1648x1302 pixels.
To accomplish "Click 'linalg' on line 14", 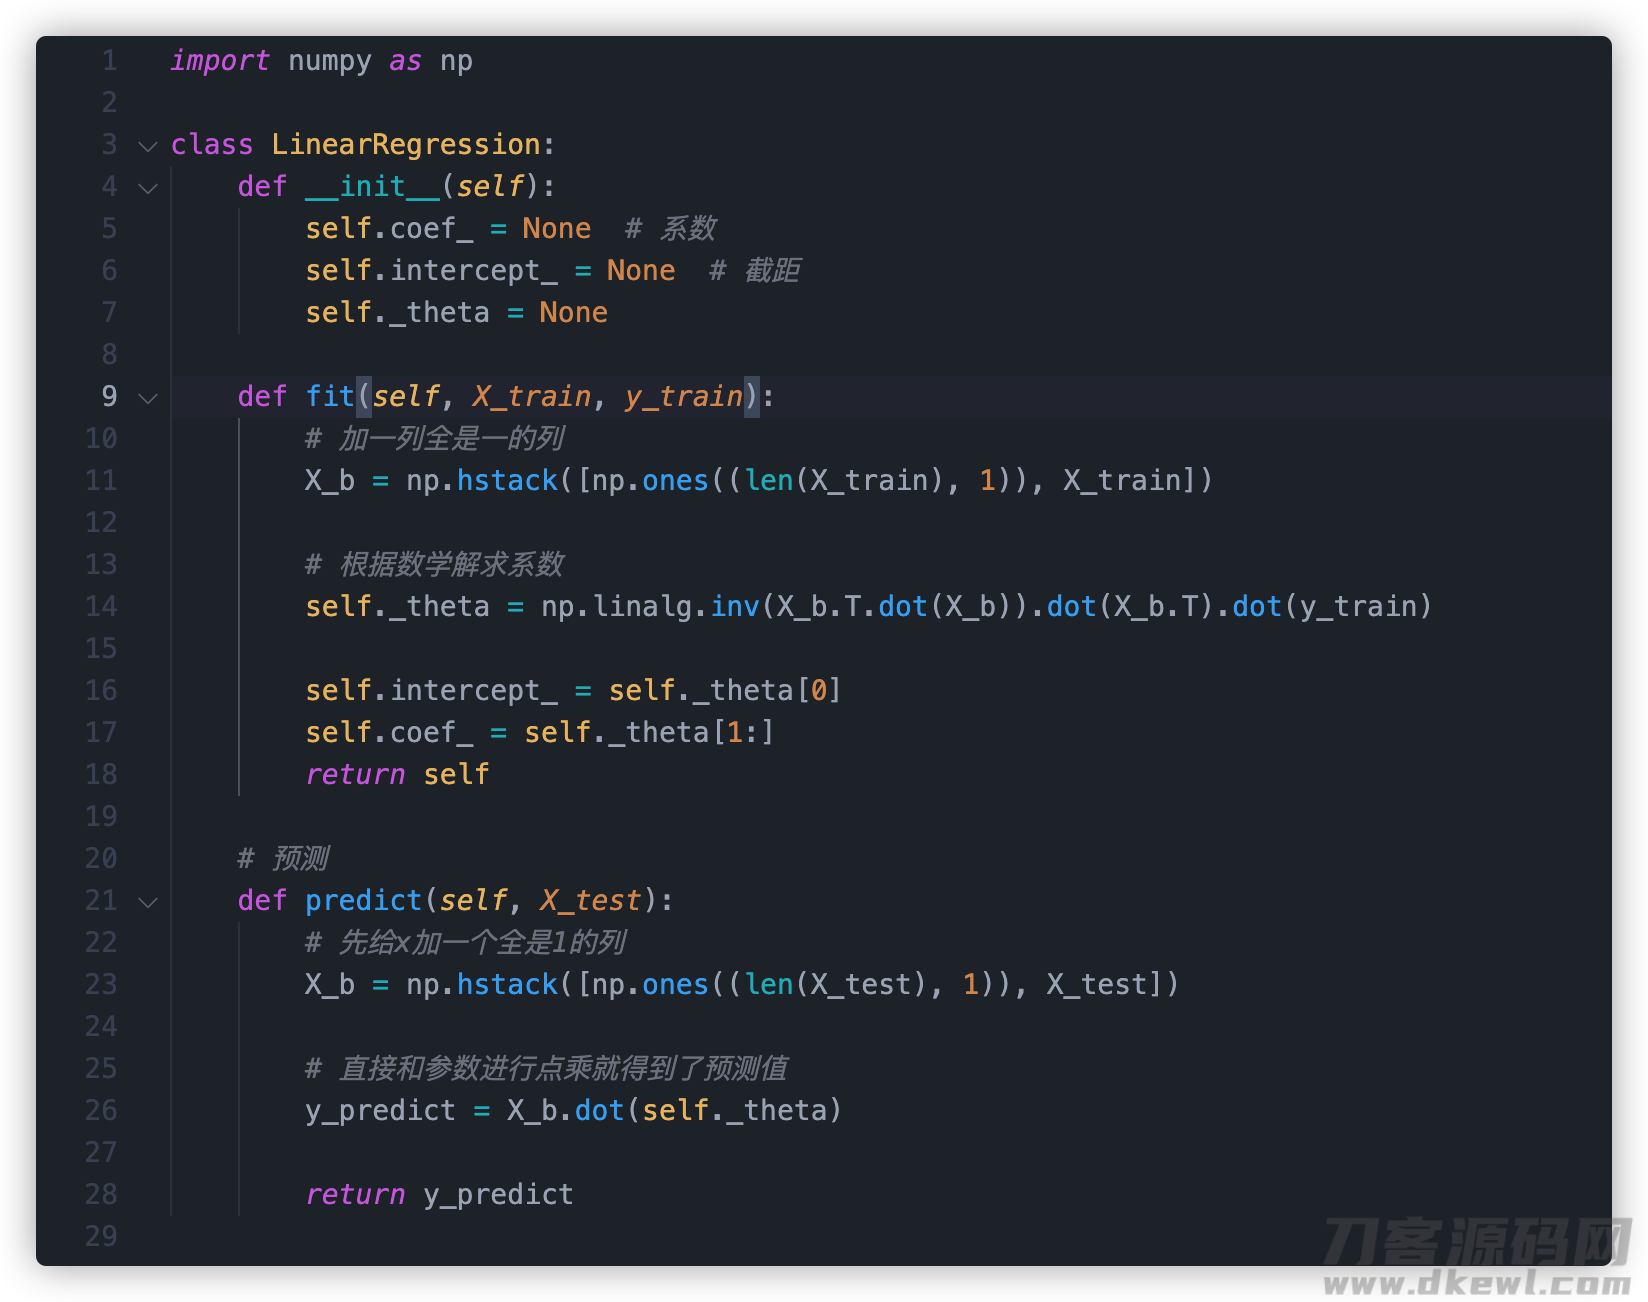I will tap(642, 607).
